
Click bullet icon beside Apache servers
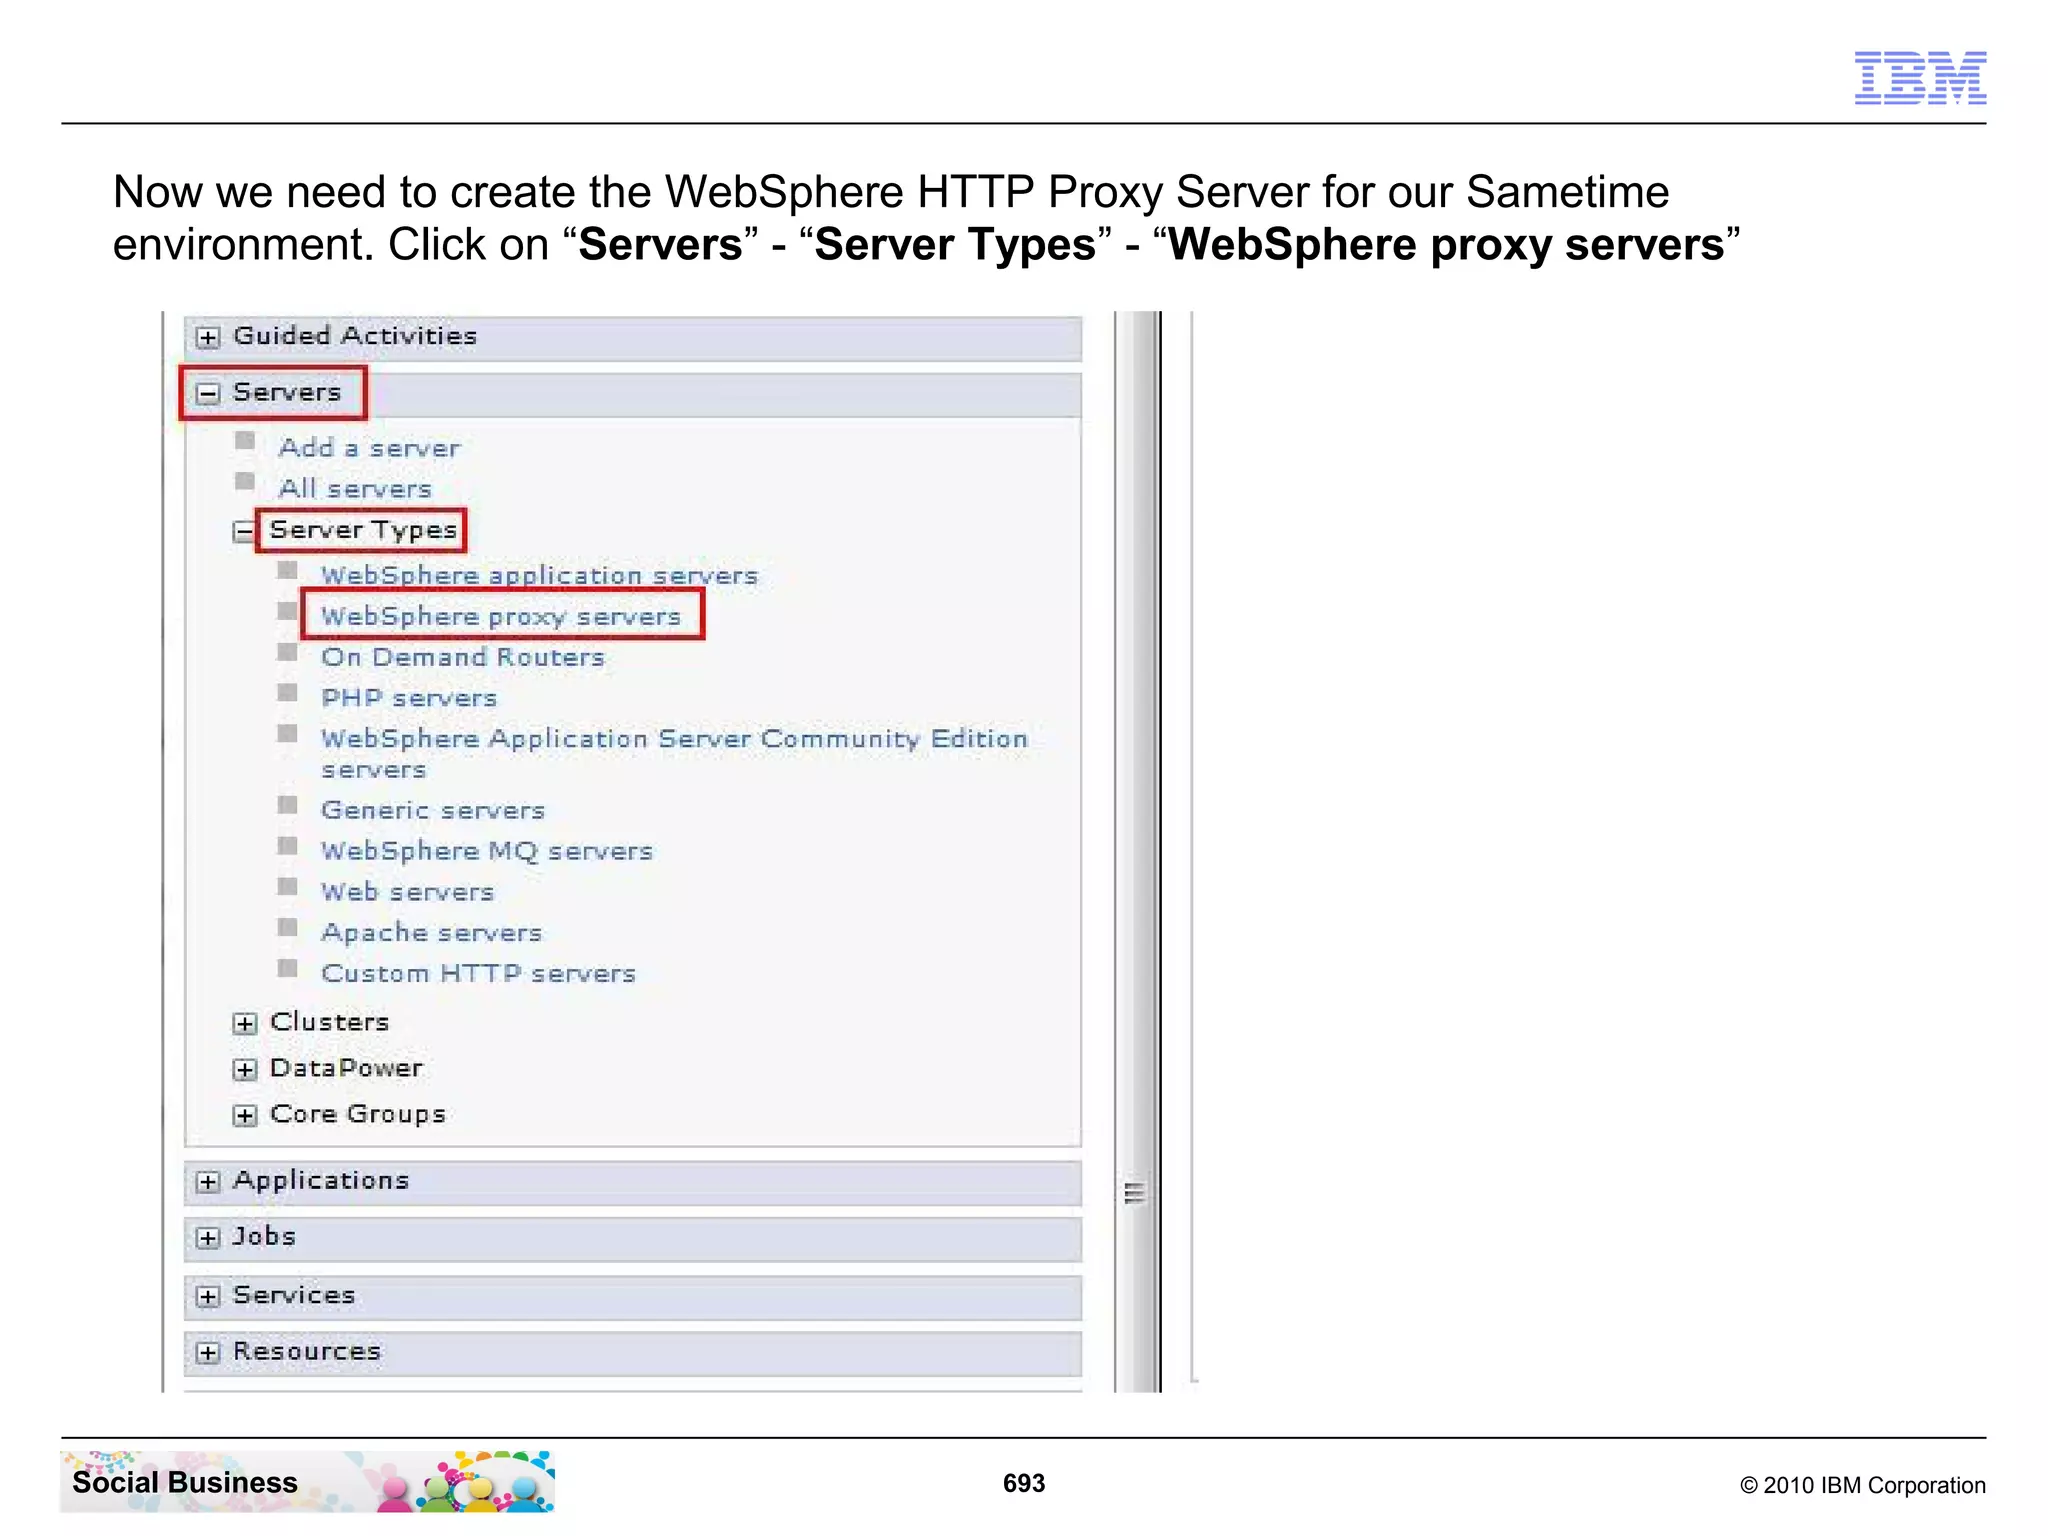click(x=288, y=927)
